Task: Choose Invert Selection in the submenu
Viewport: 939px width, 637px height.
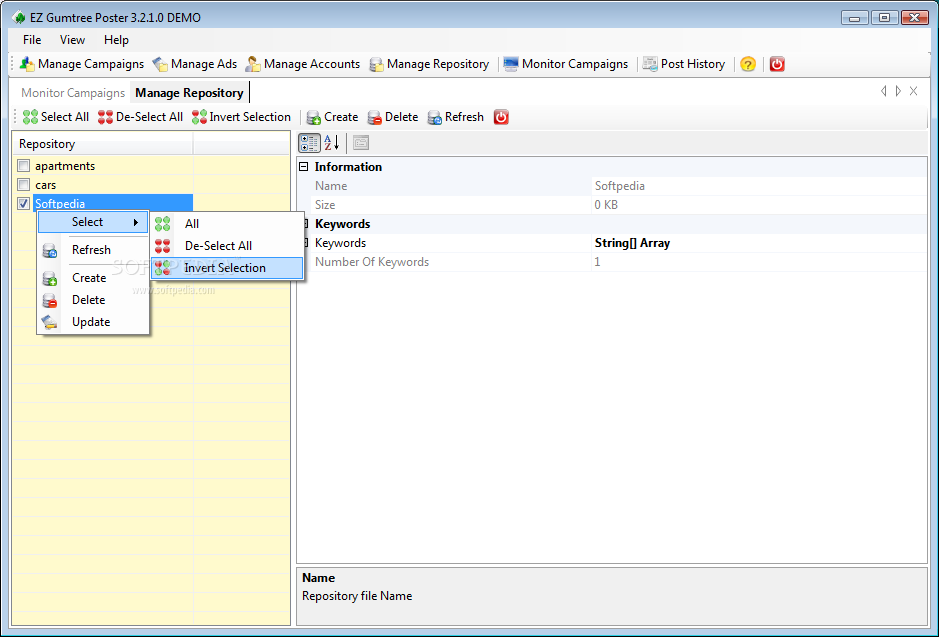Action: pos(227,268)
